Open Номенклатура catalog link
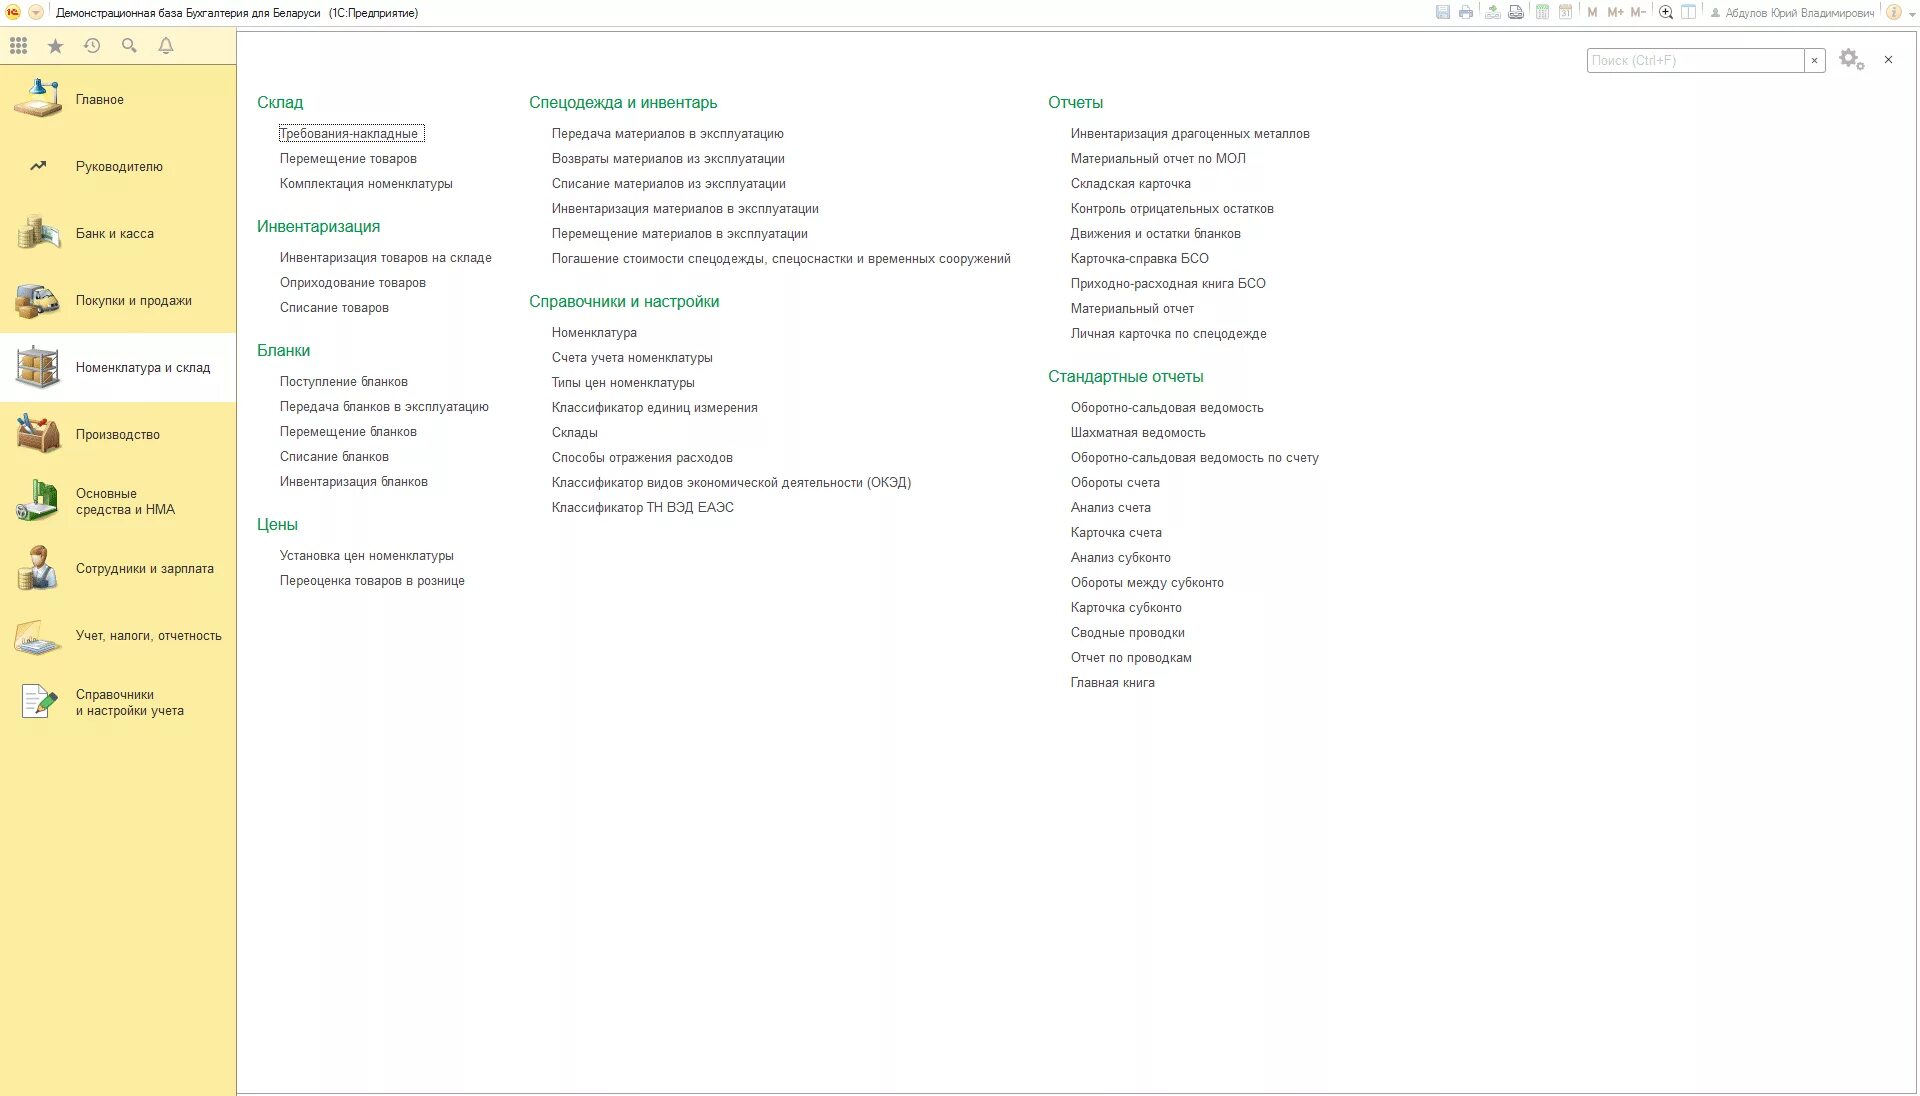 click(x=594, y=333)
